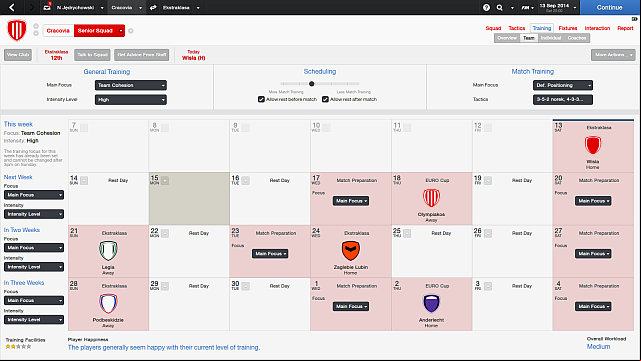
Task: Open Wisla crest on 13 Sat fixture
Action: point(592,145)
